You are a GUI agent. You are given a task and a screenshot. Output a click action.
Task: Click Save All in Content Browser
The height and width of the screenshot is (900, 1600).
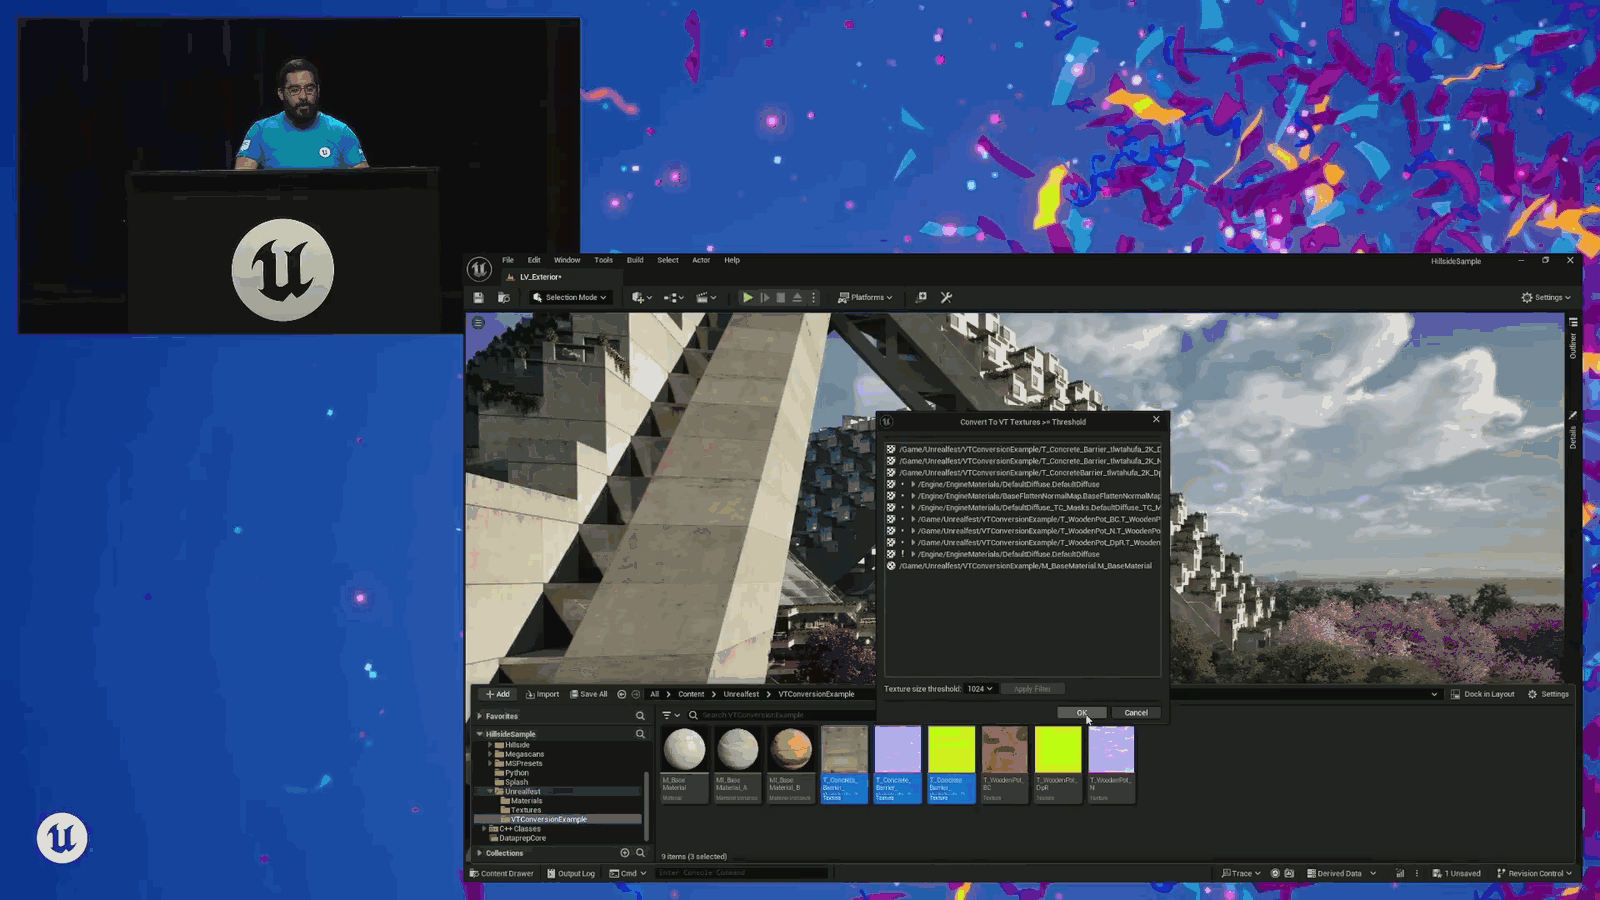[x=589, y=694]
